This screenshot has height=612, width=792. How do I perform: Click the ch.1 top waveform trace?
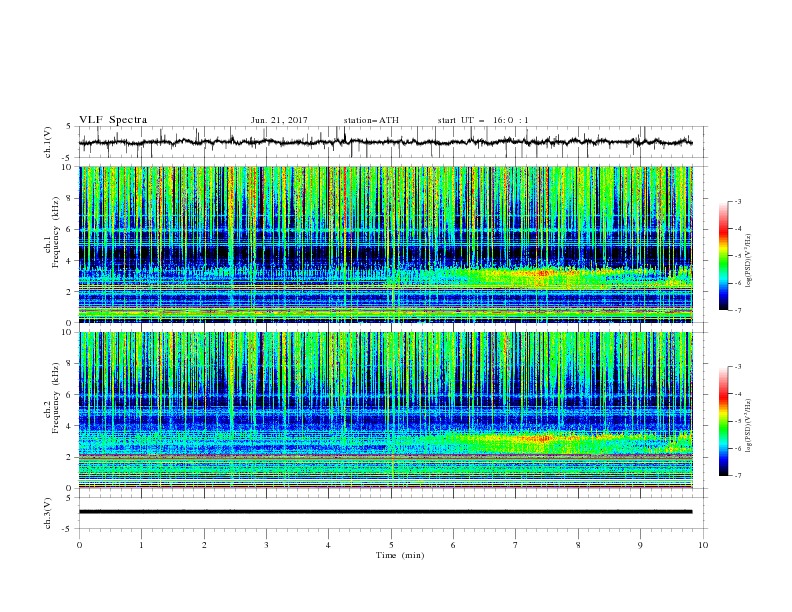(385, 142)
